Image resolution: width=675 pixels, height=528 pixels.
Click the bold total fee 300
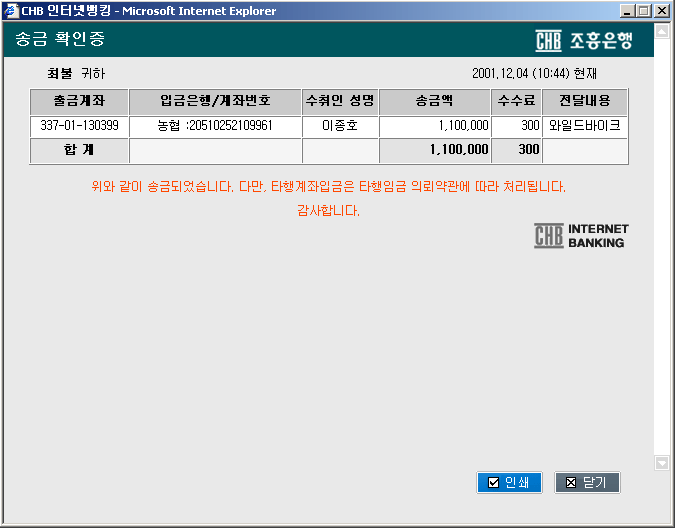click(529, 150)
